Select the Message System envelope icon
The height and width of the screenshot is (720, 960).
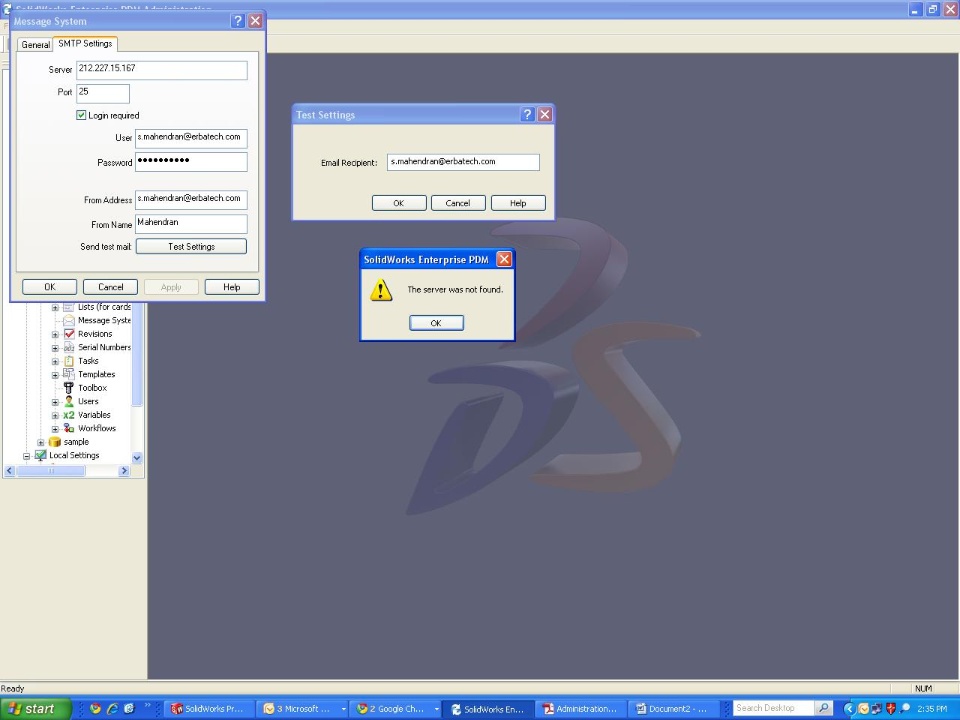click(x=69, y=320)
